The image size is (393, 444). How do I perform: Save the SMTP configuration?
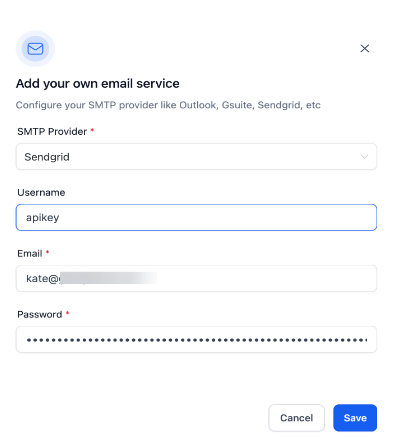pos(355,418)
